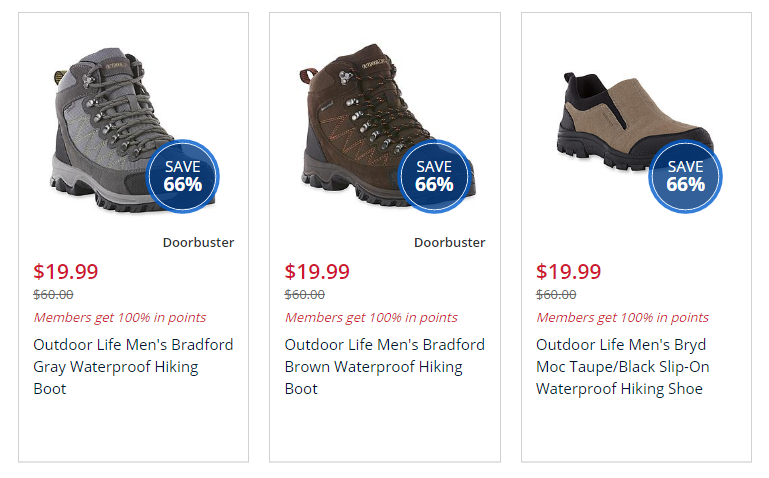The width and height of the screenshot is (769, 478).
Task: Click the Save 66% badge on the gray boot
Action: pos(183,176)
